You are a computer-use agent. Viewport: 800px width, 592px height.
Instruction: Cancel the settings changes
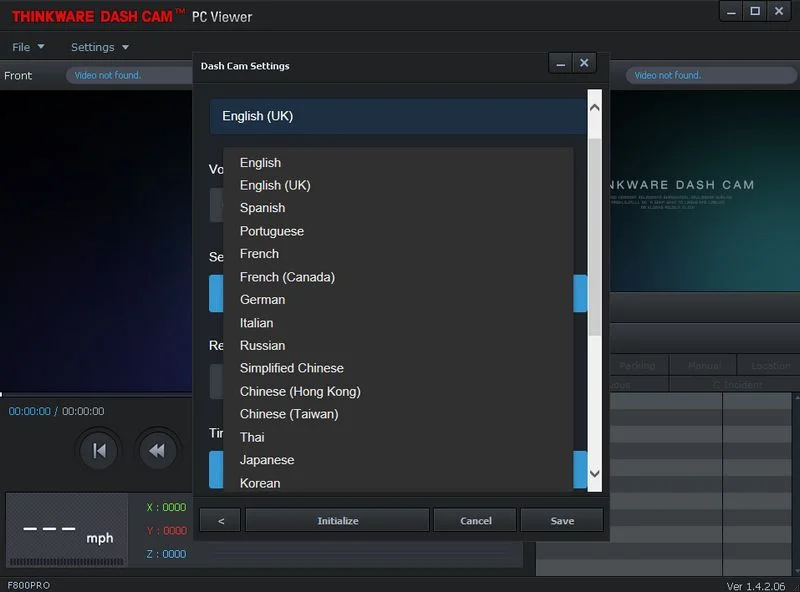tap(475, 520)
